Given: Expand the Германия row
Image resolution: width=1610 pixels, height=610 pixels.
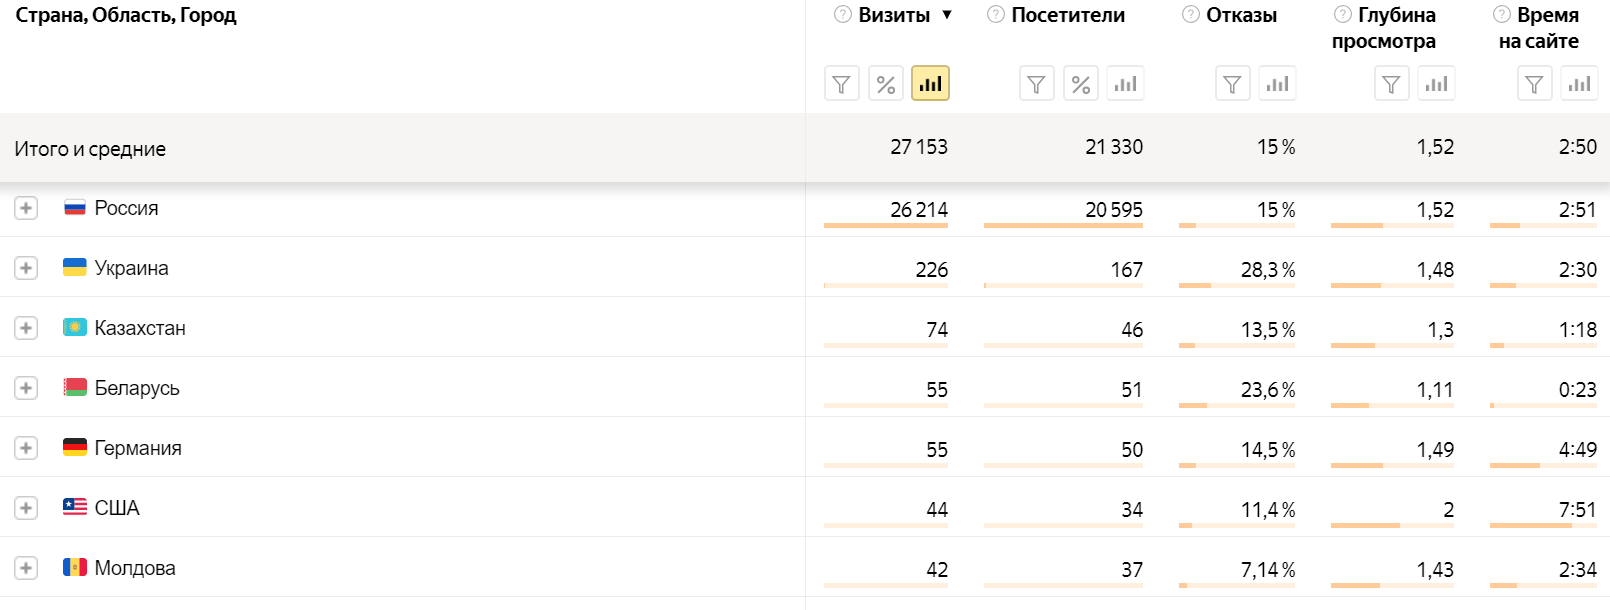Looking at the screenshot, I should pyautogui.click(x=26, y=448).
